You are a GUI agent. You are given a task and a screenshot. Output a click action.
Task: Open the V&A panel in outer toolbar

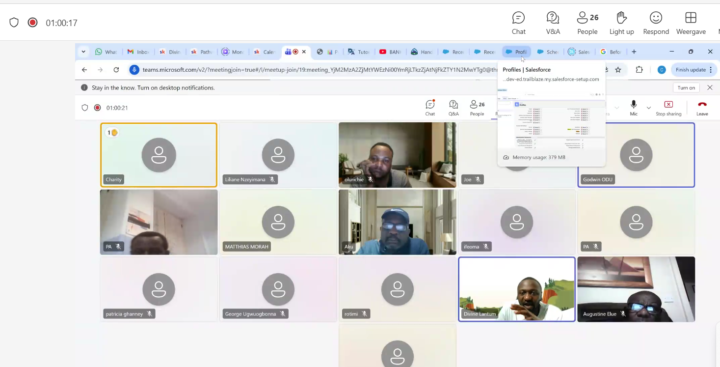point(553,23)
